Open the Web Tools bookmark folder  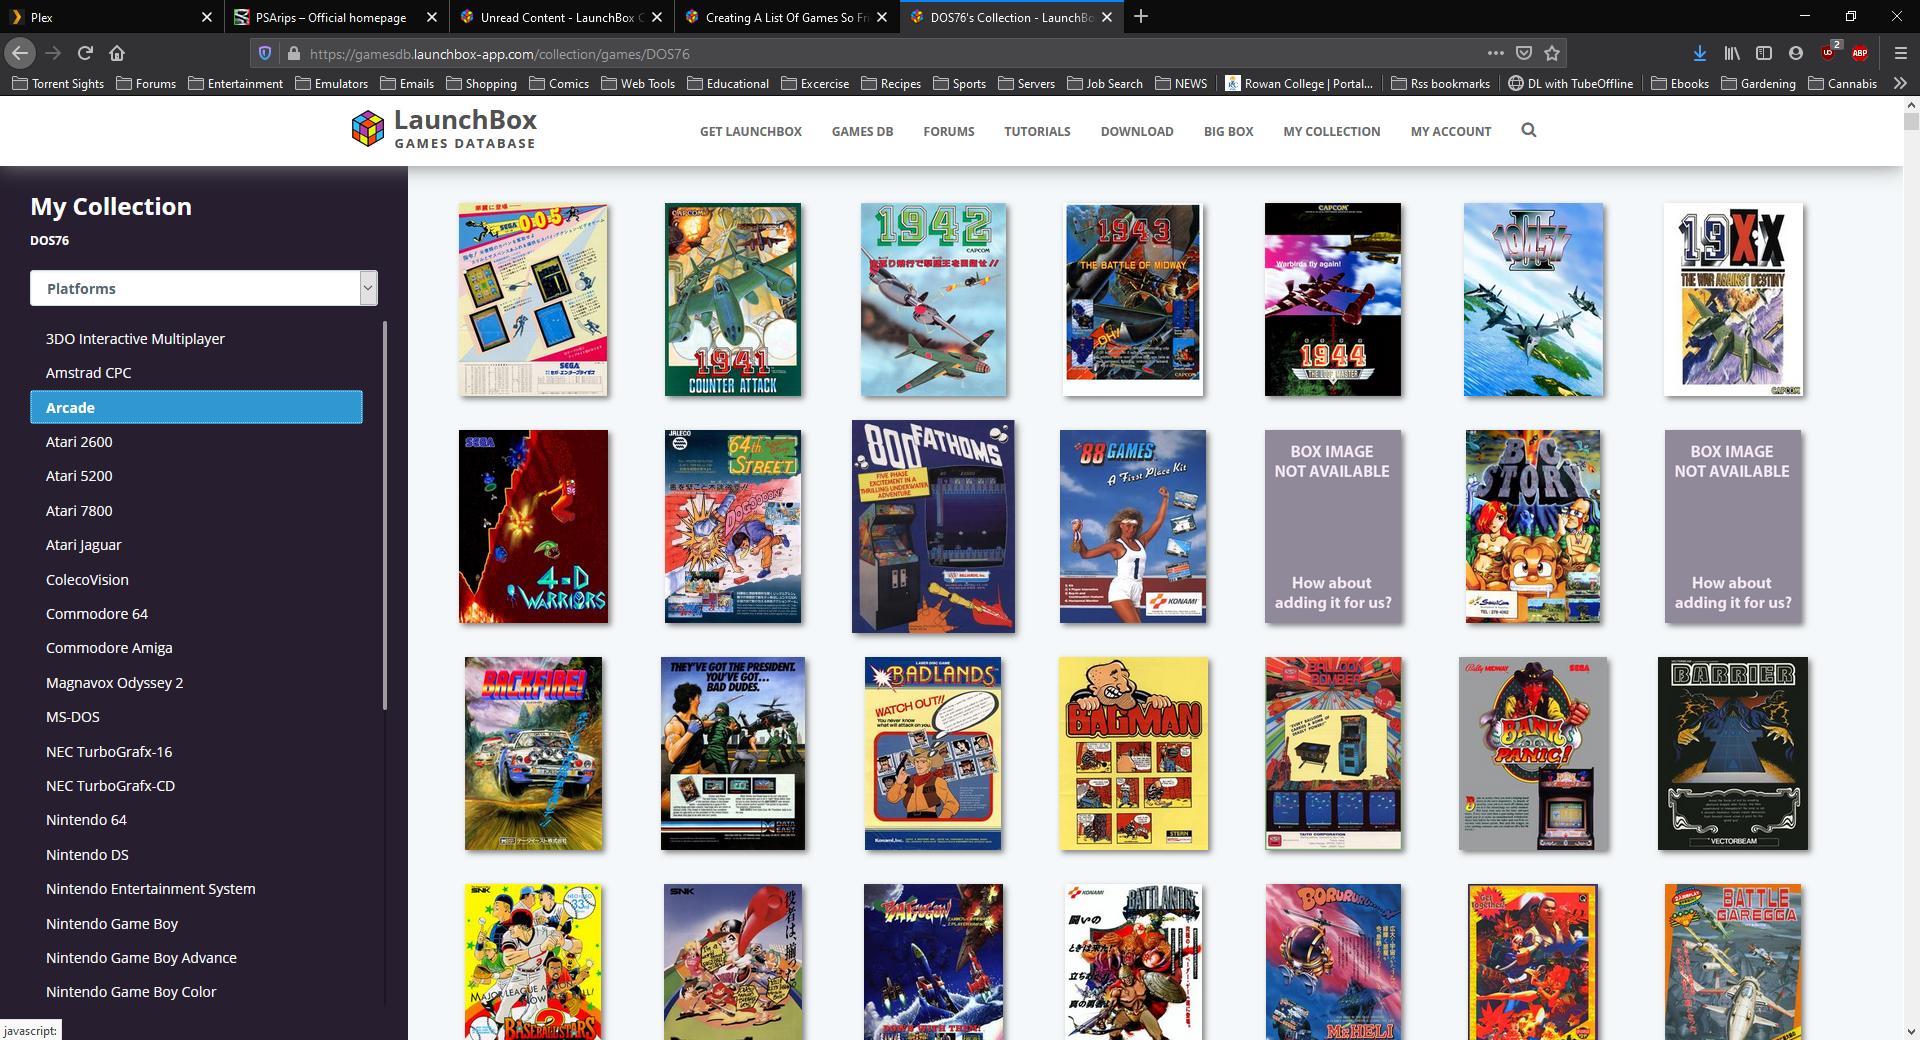638,83
